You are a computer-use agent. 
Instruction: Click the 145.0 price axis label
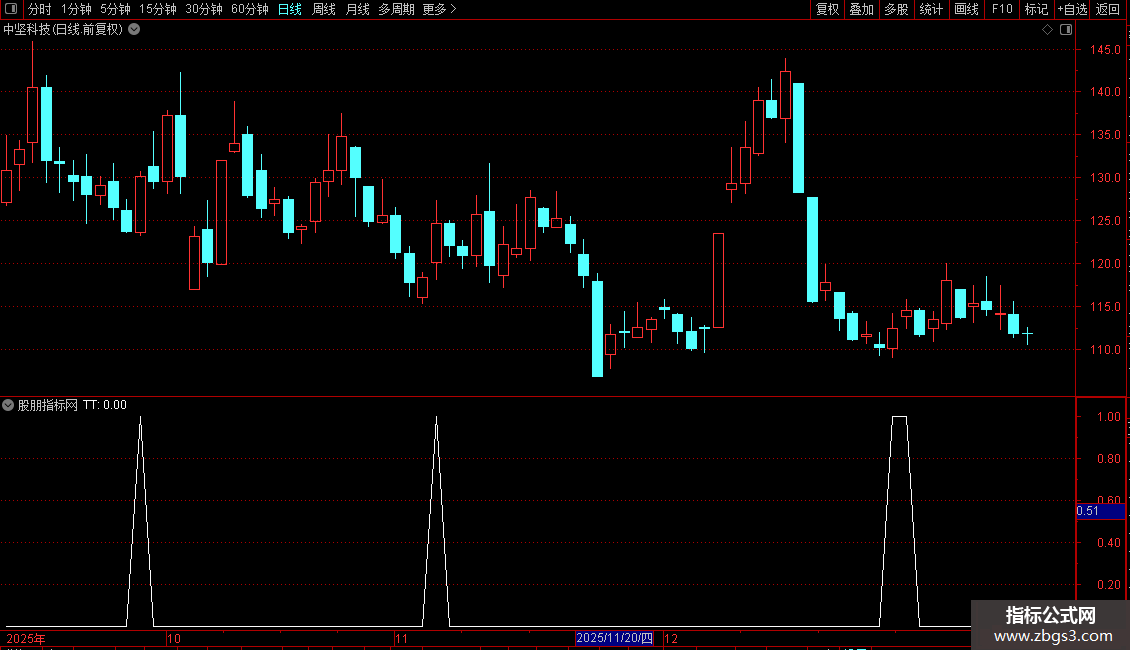click(x=1105, y=50)
